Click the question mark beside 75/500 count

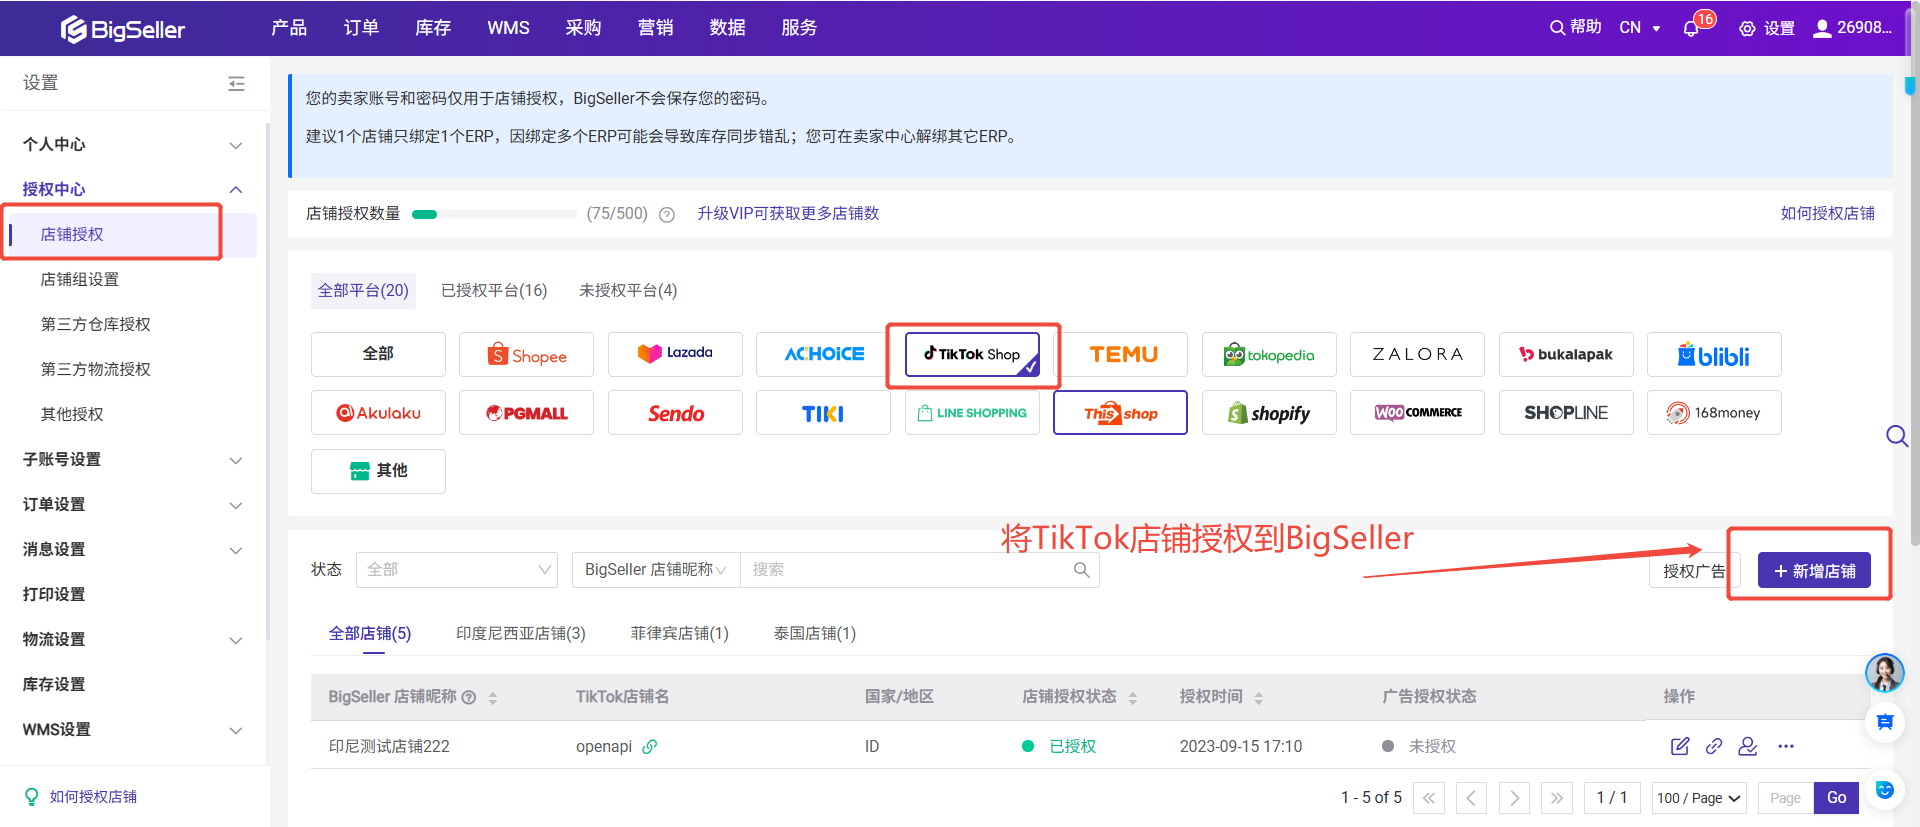(x=667, y=214)
